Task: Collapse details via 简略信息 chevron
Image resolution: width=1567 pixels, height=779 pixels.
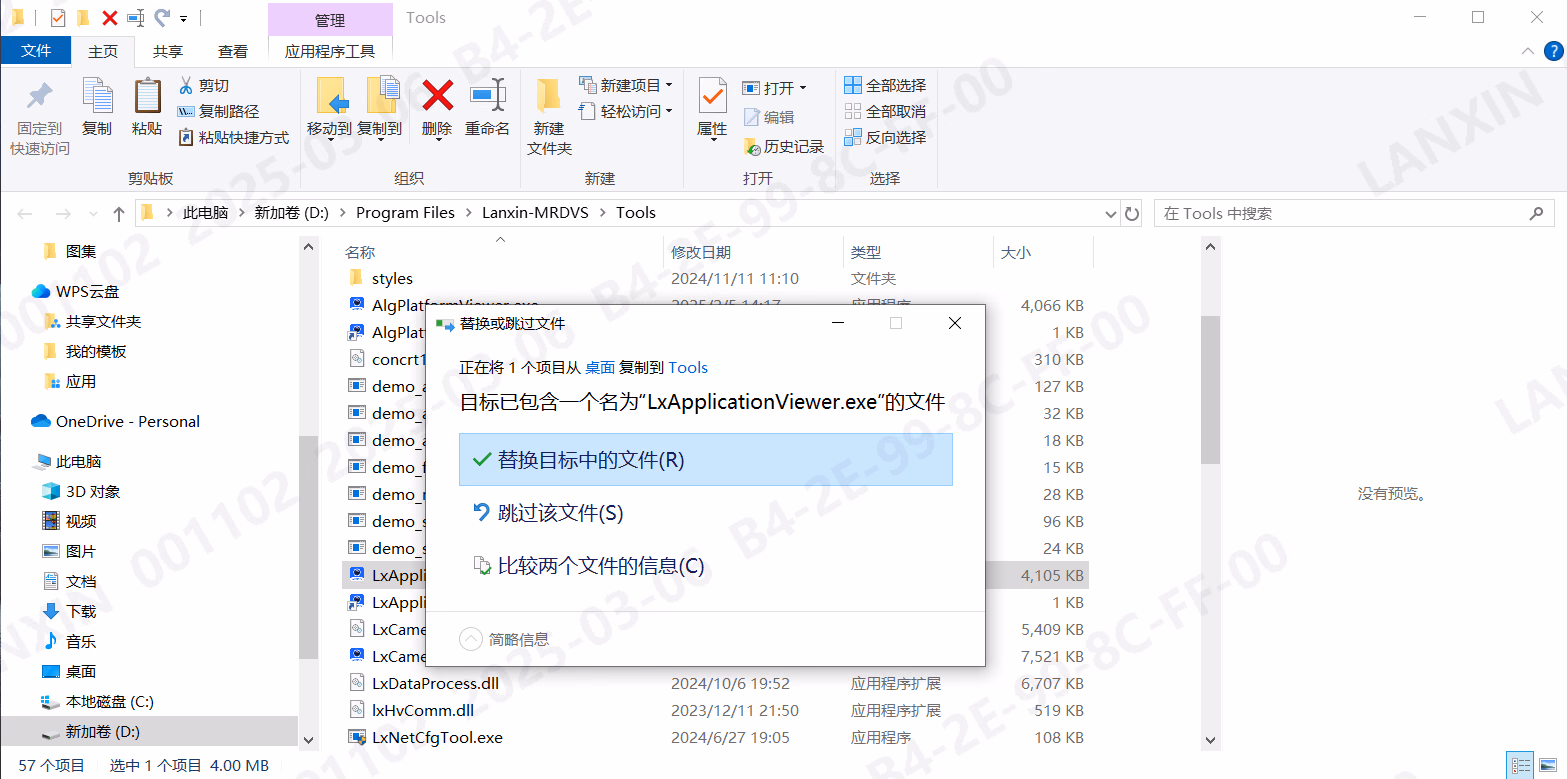Action: pyautogui.click(x=471, y=639)
